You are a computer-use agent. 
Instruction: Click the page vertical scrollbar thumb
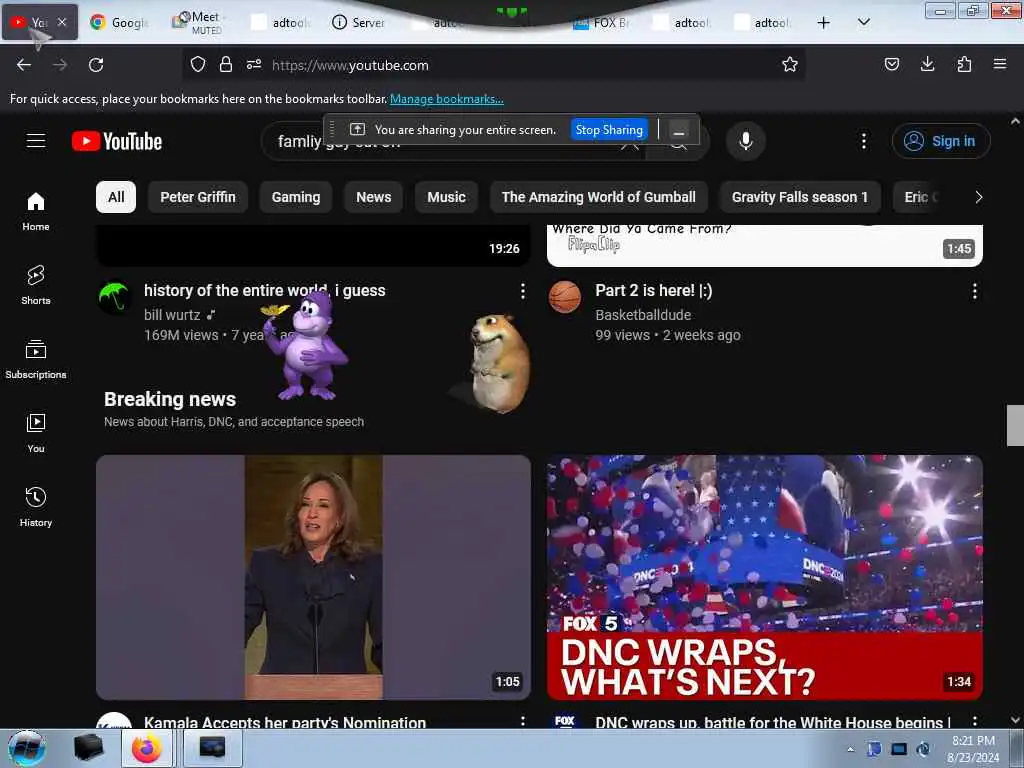(1016, 425)
